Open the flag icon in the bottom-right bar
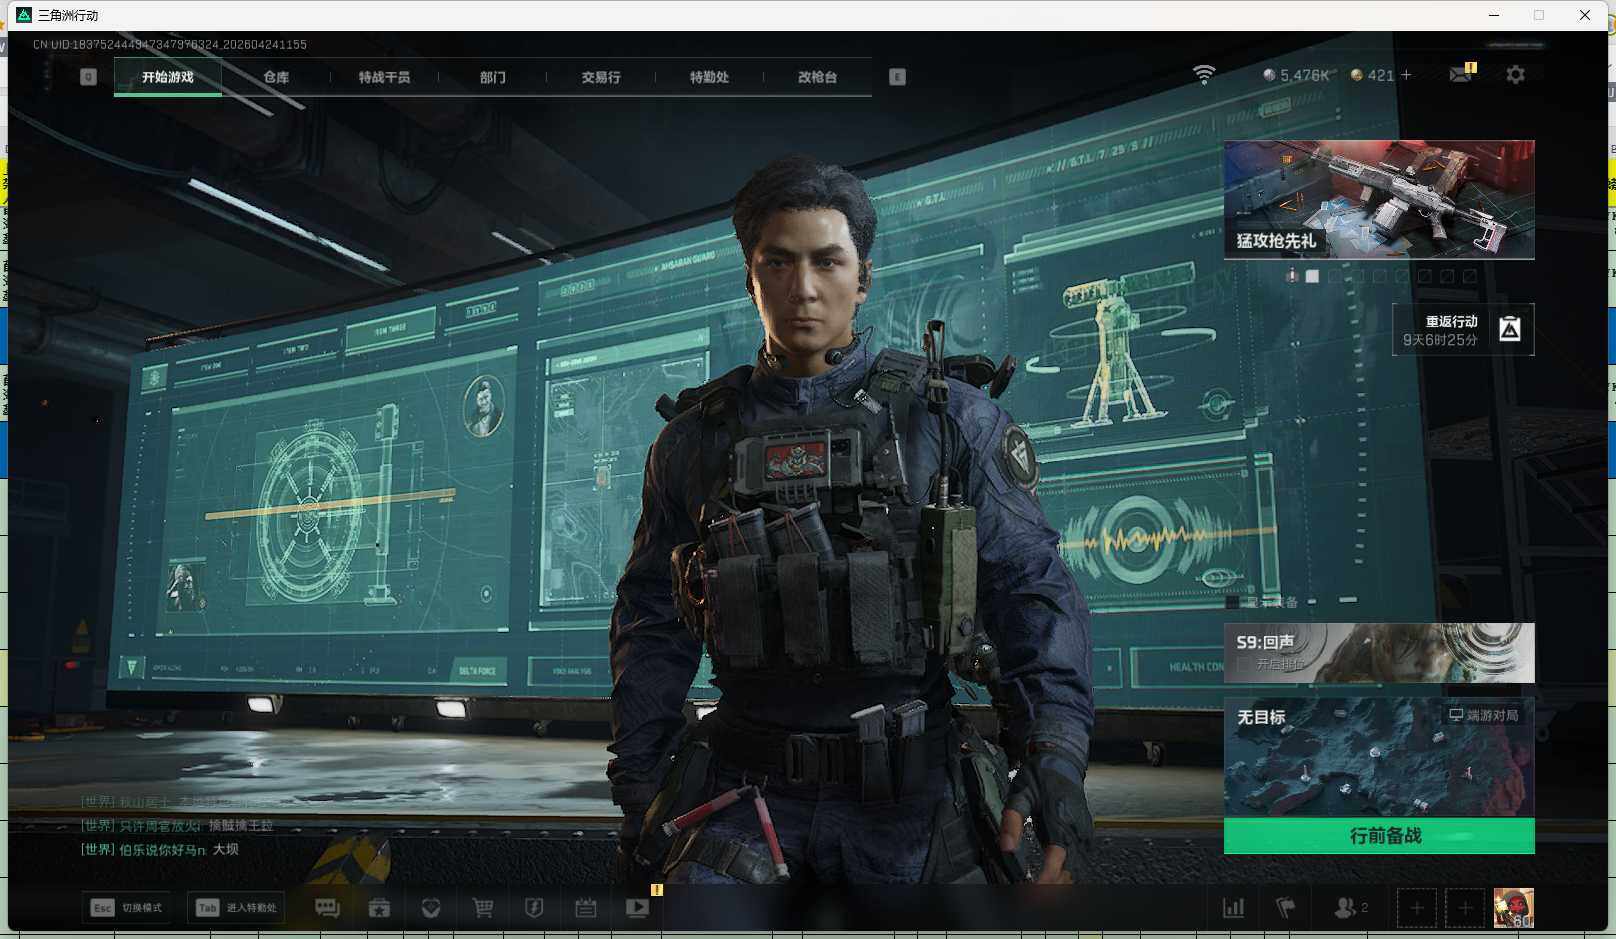The height and width of the screenshot is (939, 1616). click(x=1286, y=908)
